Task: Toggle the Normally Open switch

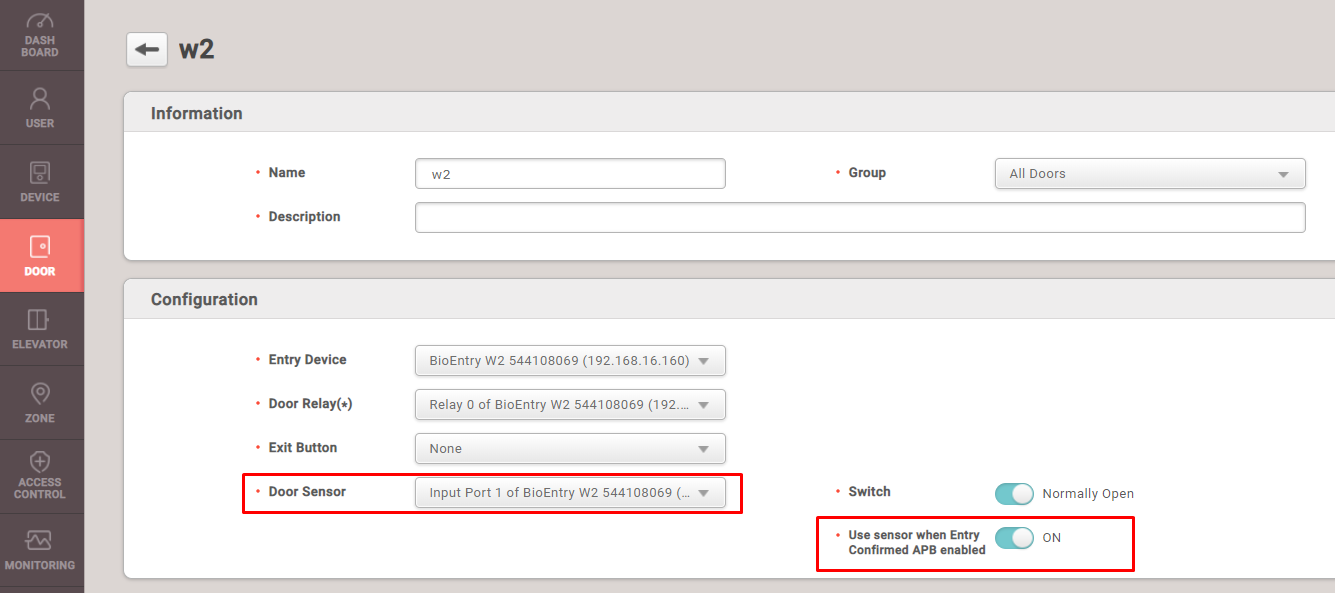Action: click(1014, 494)
